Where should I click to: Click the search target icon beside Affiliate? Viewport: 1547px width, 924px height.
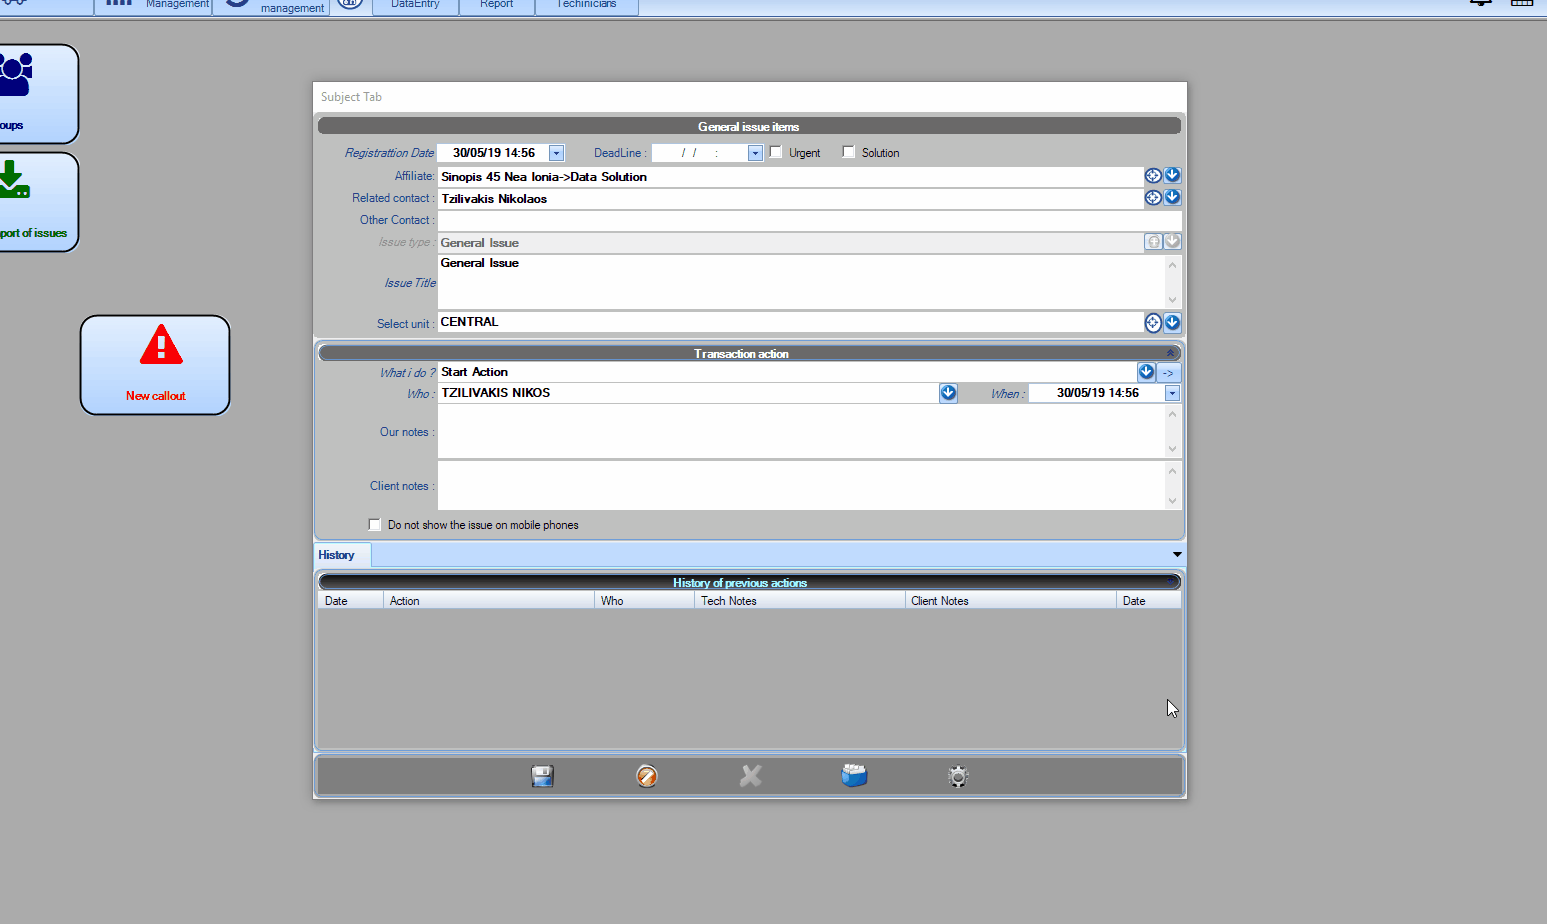(x=1153, y=176)
